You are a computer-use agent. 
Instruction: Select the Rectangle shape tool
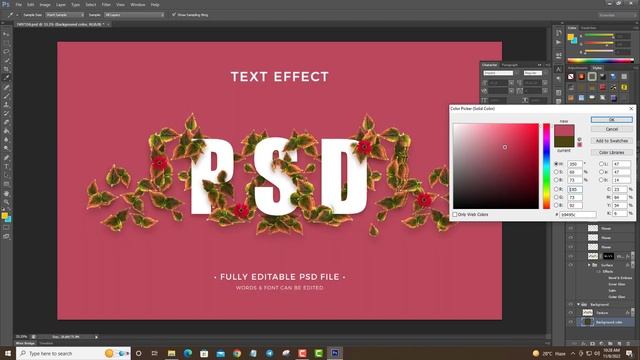coord(6,184)
